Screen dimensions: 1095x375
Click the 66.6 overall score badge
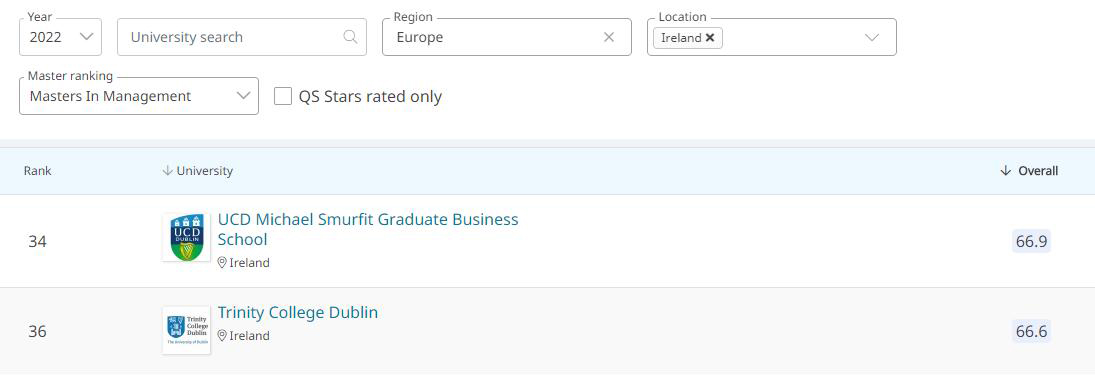[1031, 331]
